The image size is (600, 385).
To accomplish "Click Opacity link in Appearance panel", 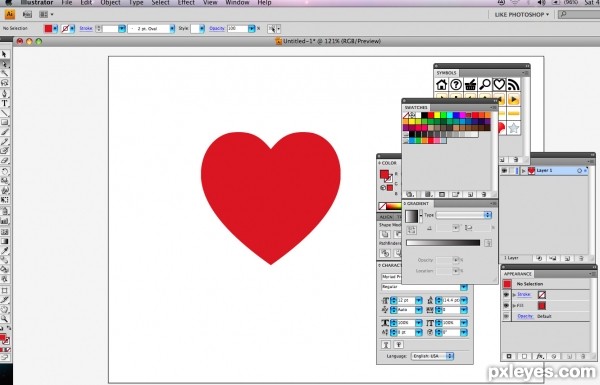I will coord(525,316).
